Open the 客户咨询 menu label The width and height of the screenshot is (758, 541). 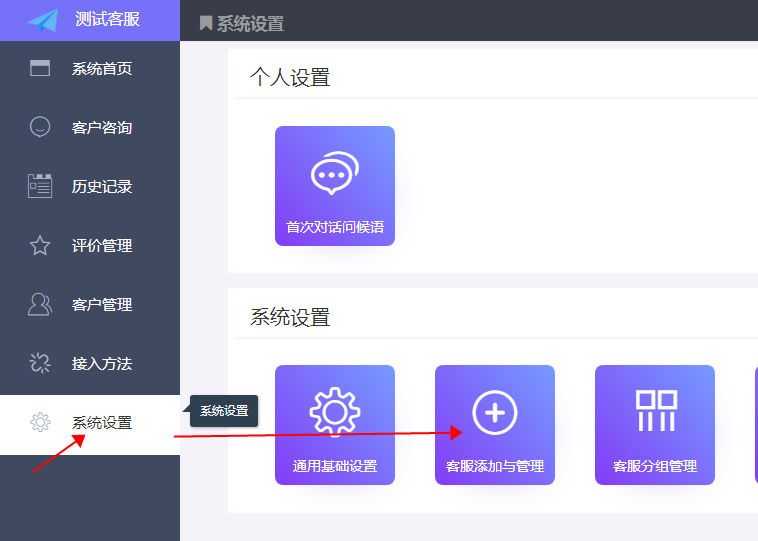coord(102,128)
